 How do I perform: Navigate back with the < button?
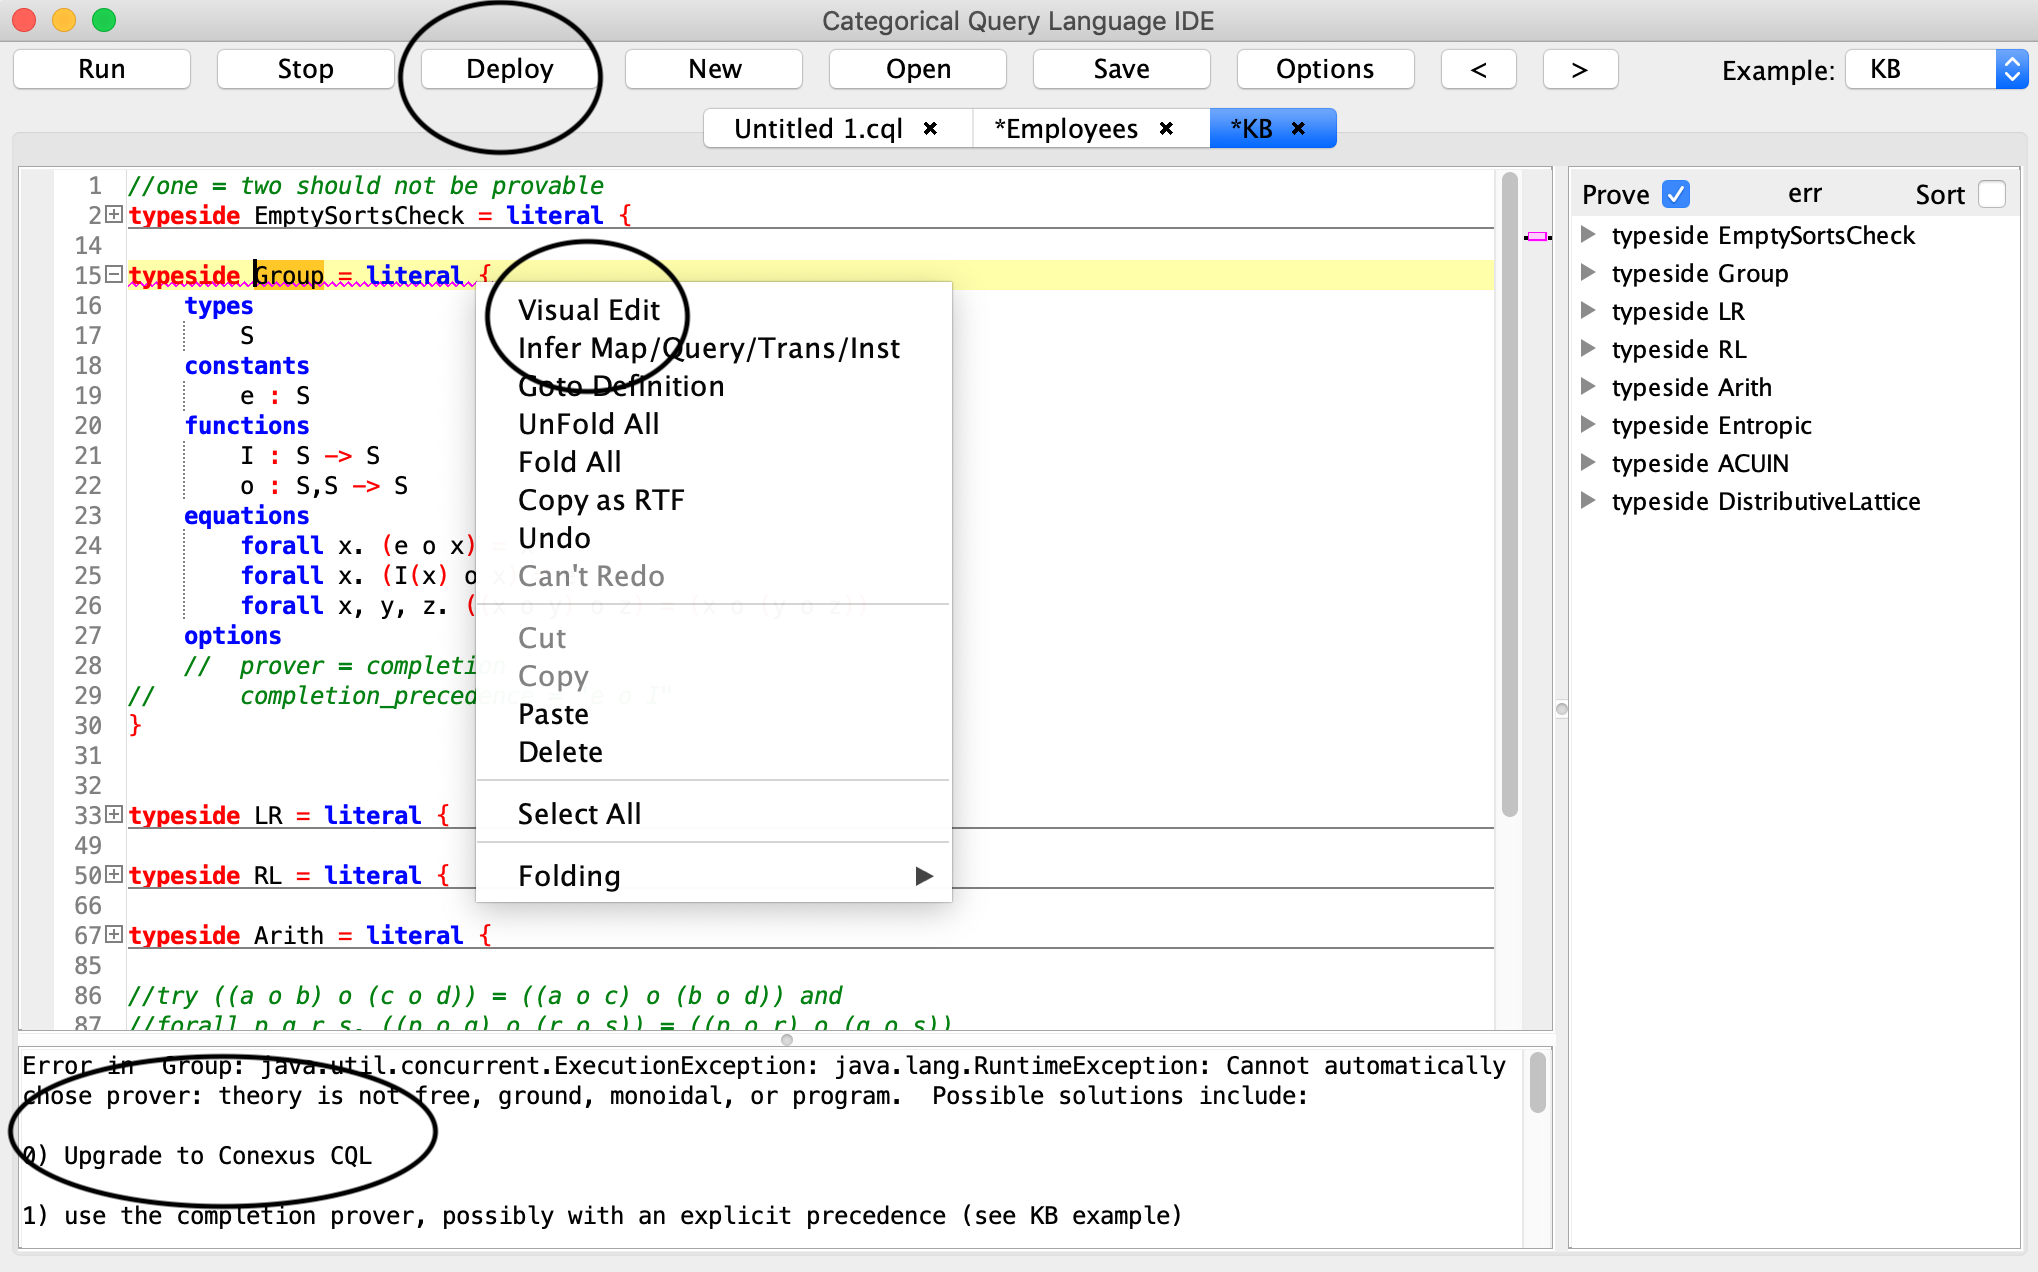pos(1479,69)
